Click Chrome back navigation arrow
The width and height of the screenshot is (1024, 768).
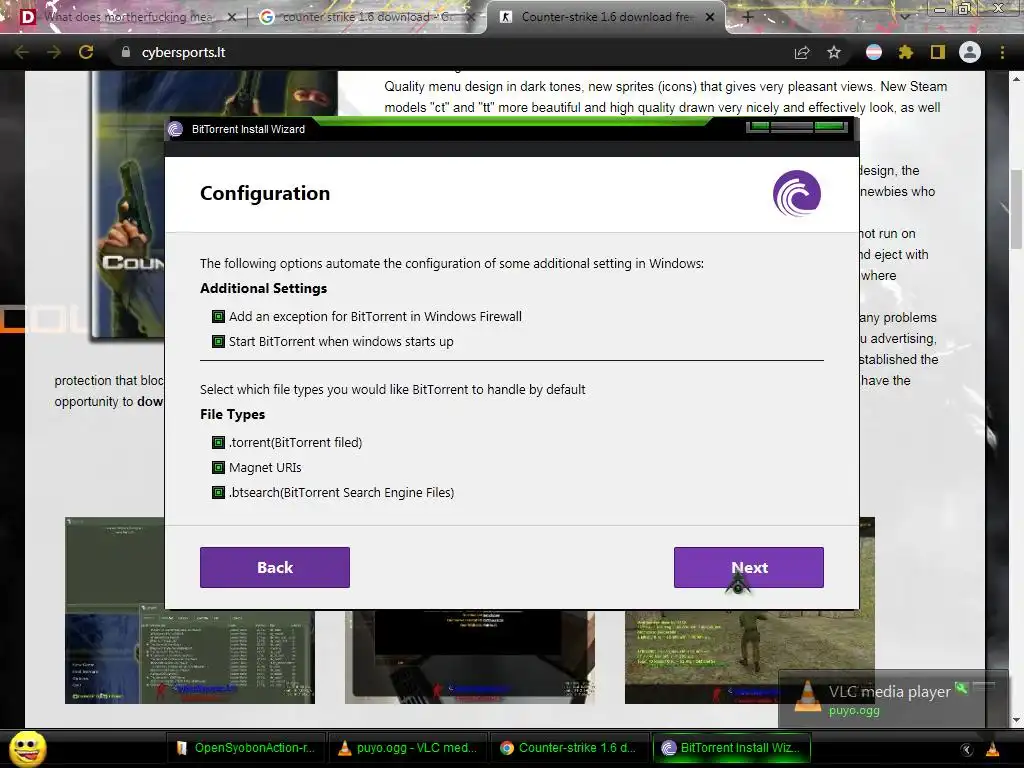click(x=22, y=52)
